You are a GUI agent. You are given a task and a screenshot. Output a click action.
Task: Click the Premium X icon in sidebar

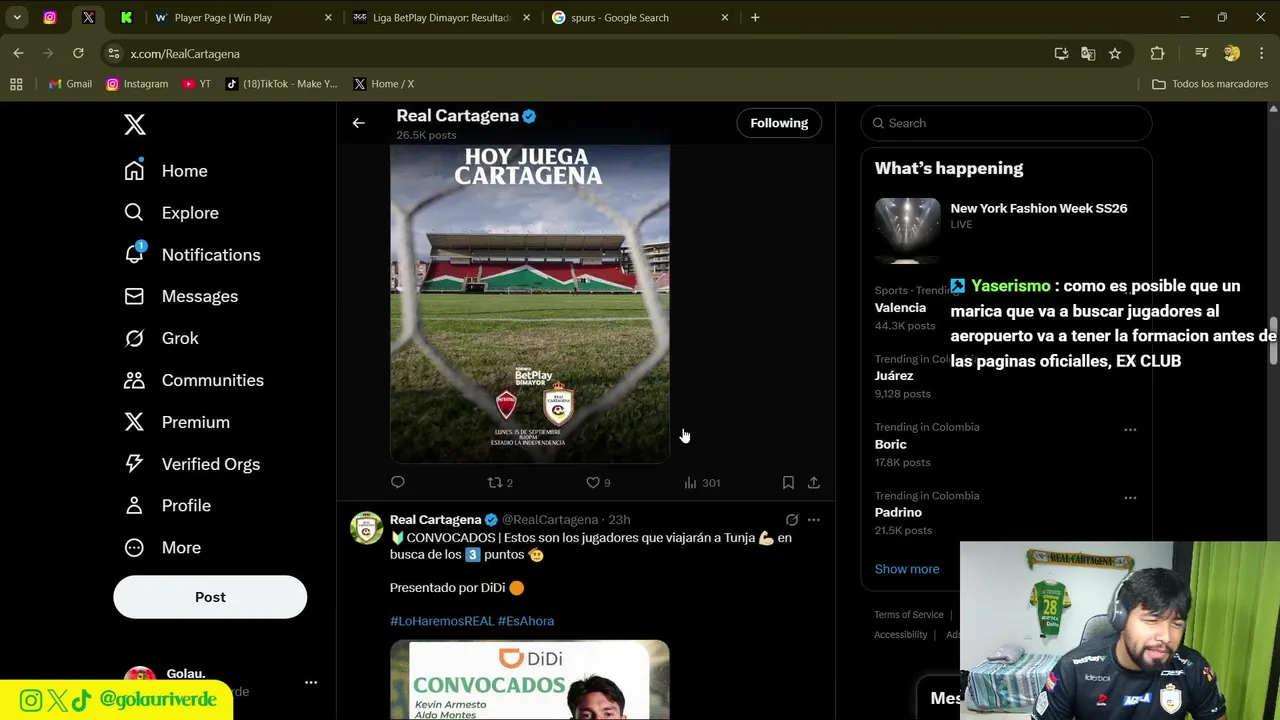[x=134, y=422]
